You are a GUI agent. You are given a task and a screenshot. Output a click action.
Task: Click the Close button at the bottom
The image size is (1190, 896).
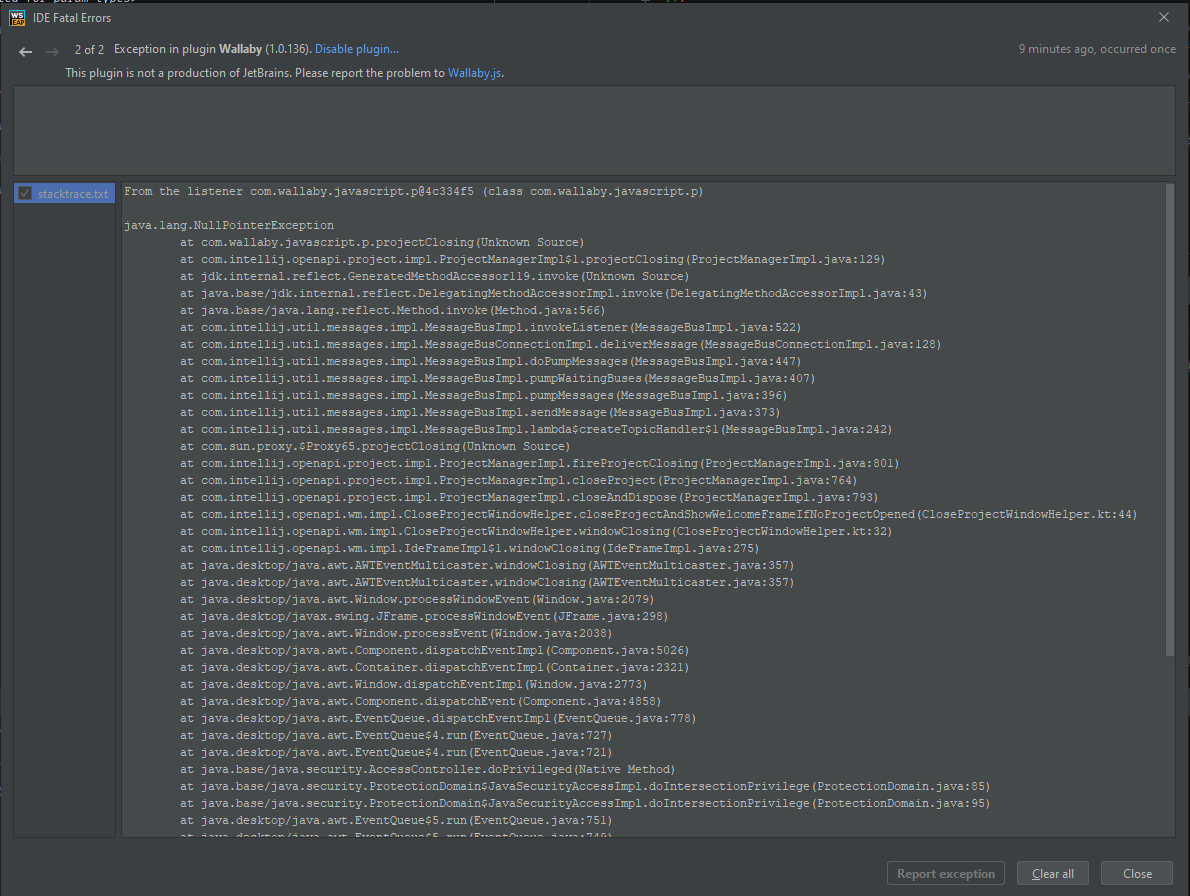point(1137,873)
